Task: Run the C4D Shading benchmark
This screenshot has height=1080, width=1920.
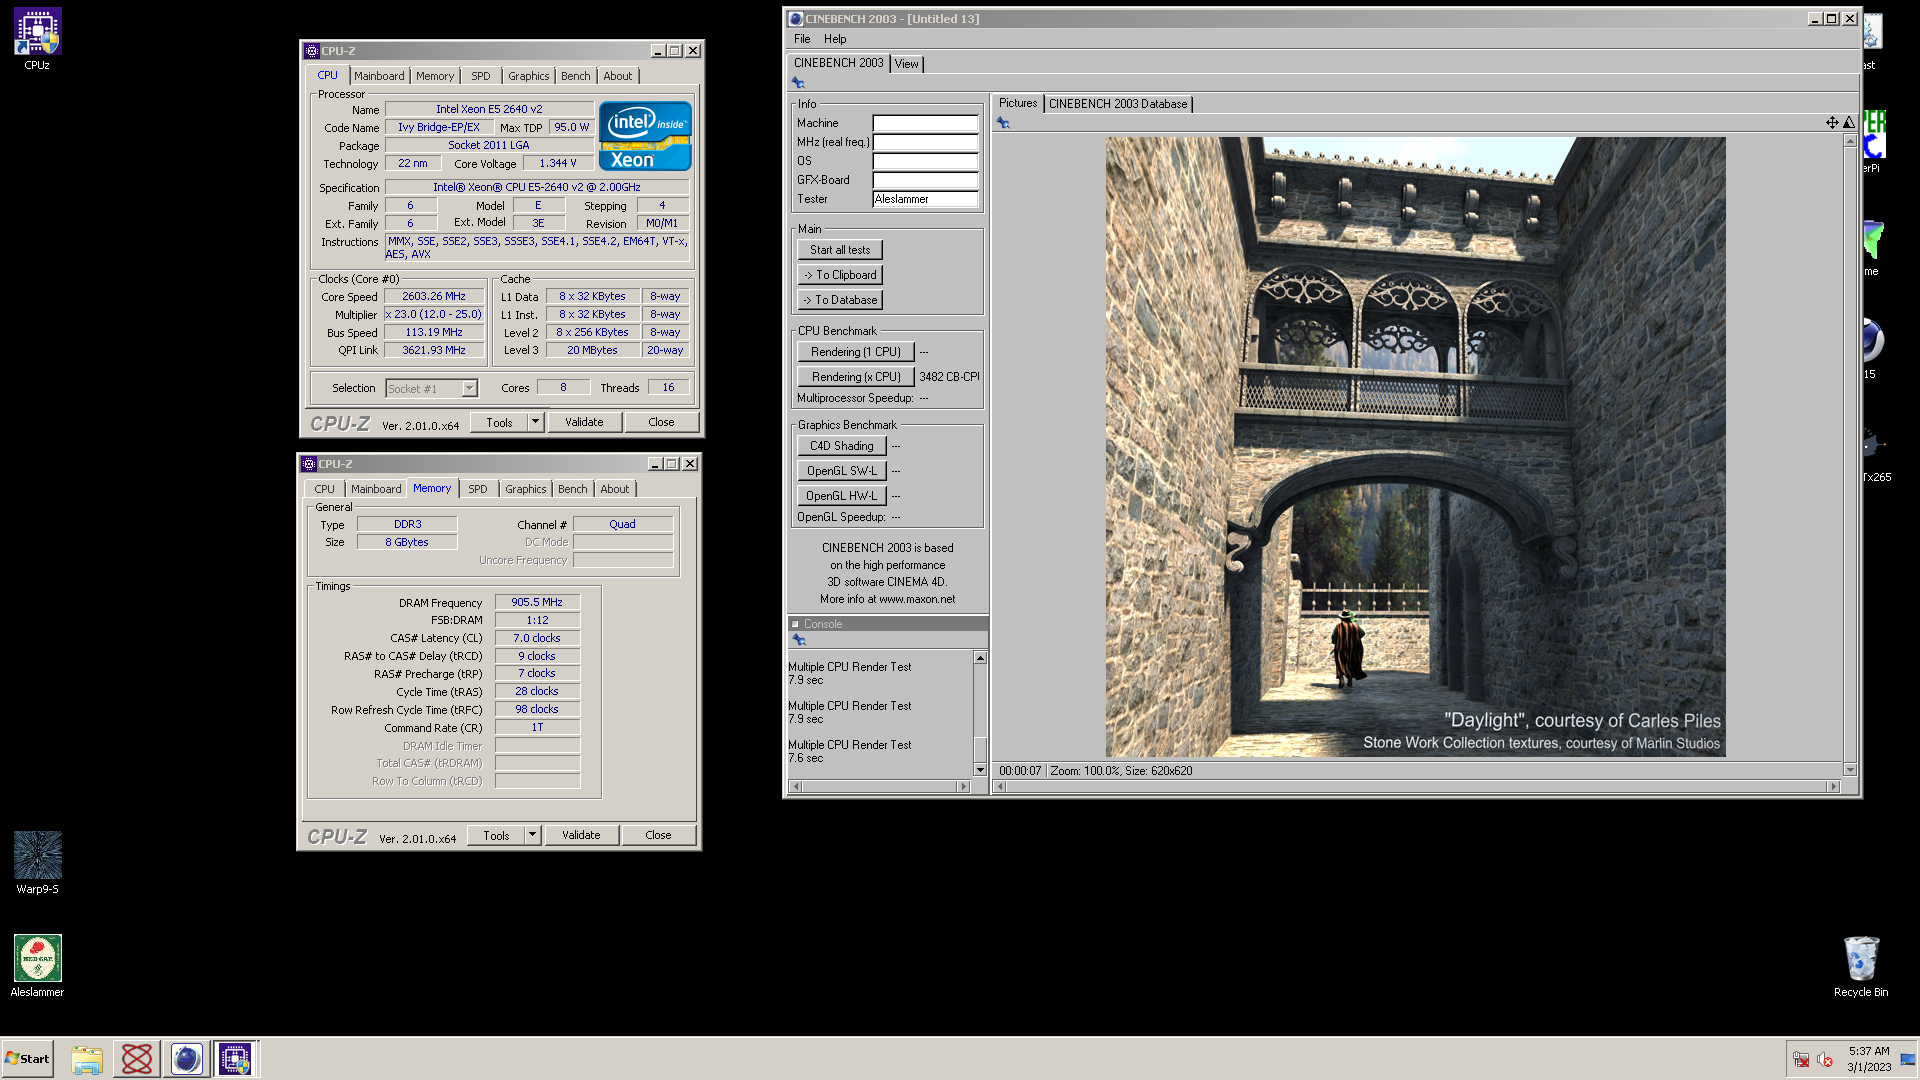Action: coord(842,446)
